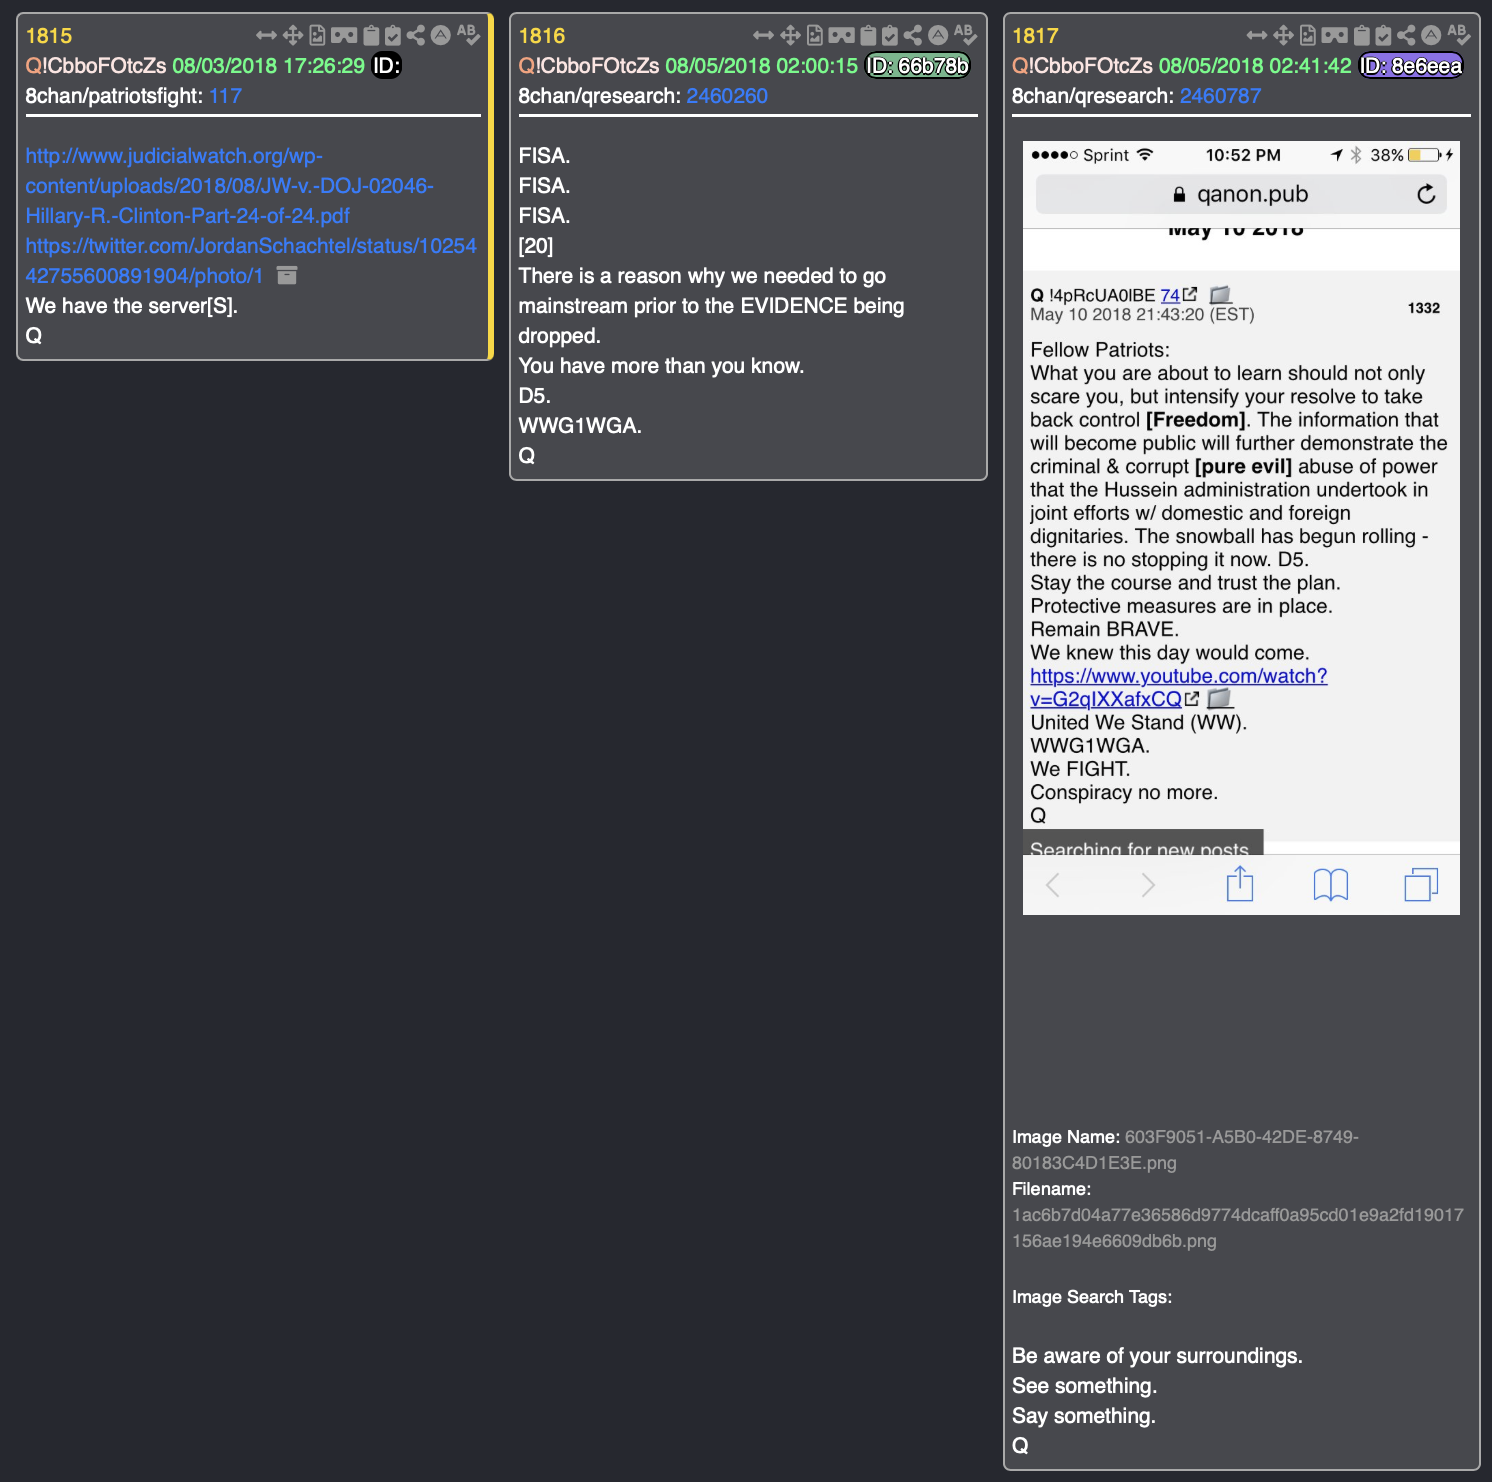The height and width of the screenshot is (1482, 1492).
Task: Click the circled triangle icon on post 1816
Action: tap(938, 36)
